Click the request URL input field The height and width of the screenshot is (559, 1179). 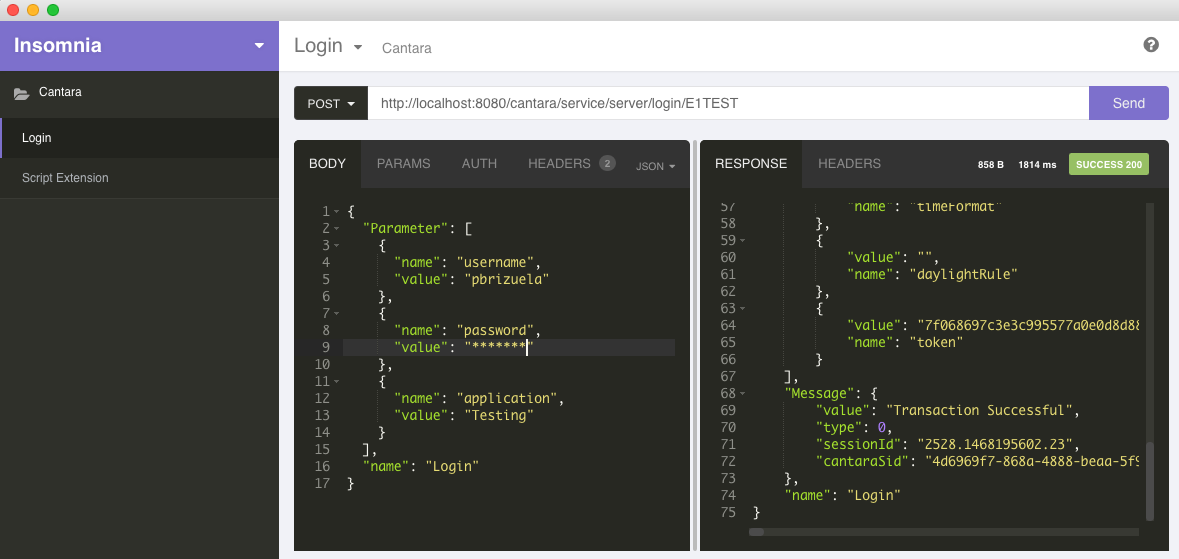coord(727,103)
